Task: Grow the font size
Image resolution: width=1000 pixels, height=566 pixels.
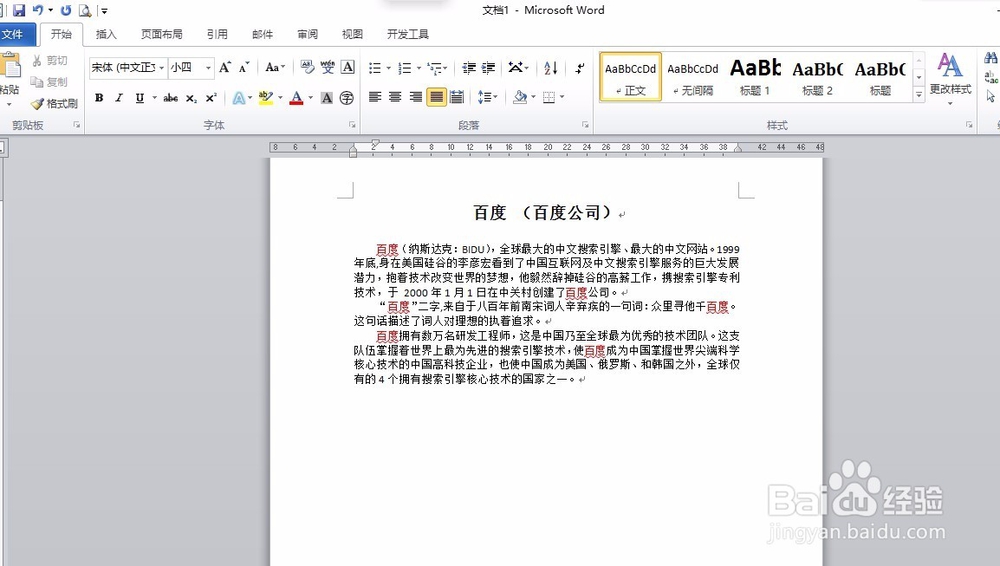Action: coord(224,67)
